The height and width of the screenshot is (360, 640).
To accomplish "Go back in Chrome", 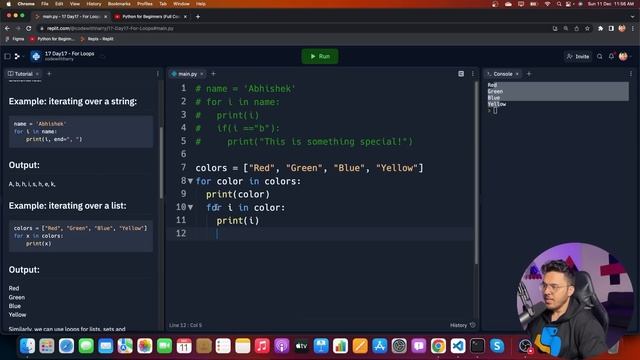I will coord(7,28).
